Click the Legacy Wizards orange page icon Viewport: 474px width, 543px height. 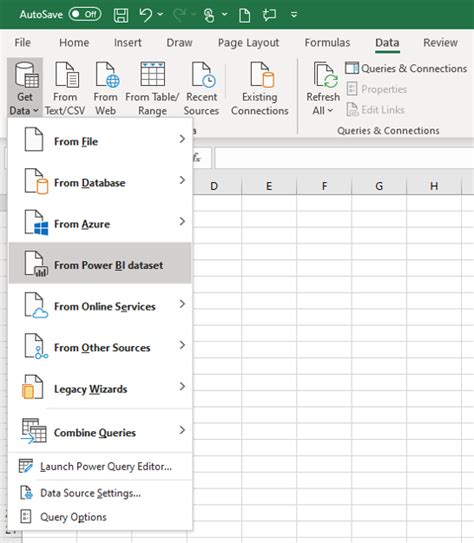(33, 387)
